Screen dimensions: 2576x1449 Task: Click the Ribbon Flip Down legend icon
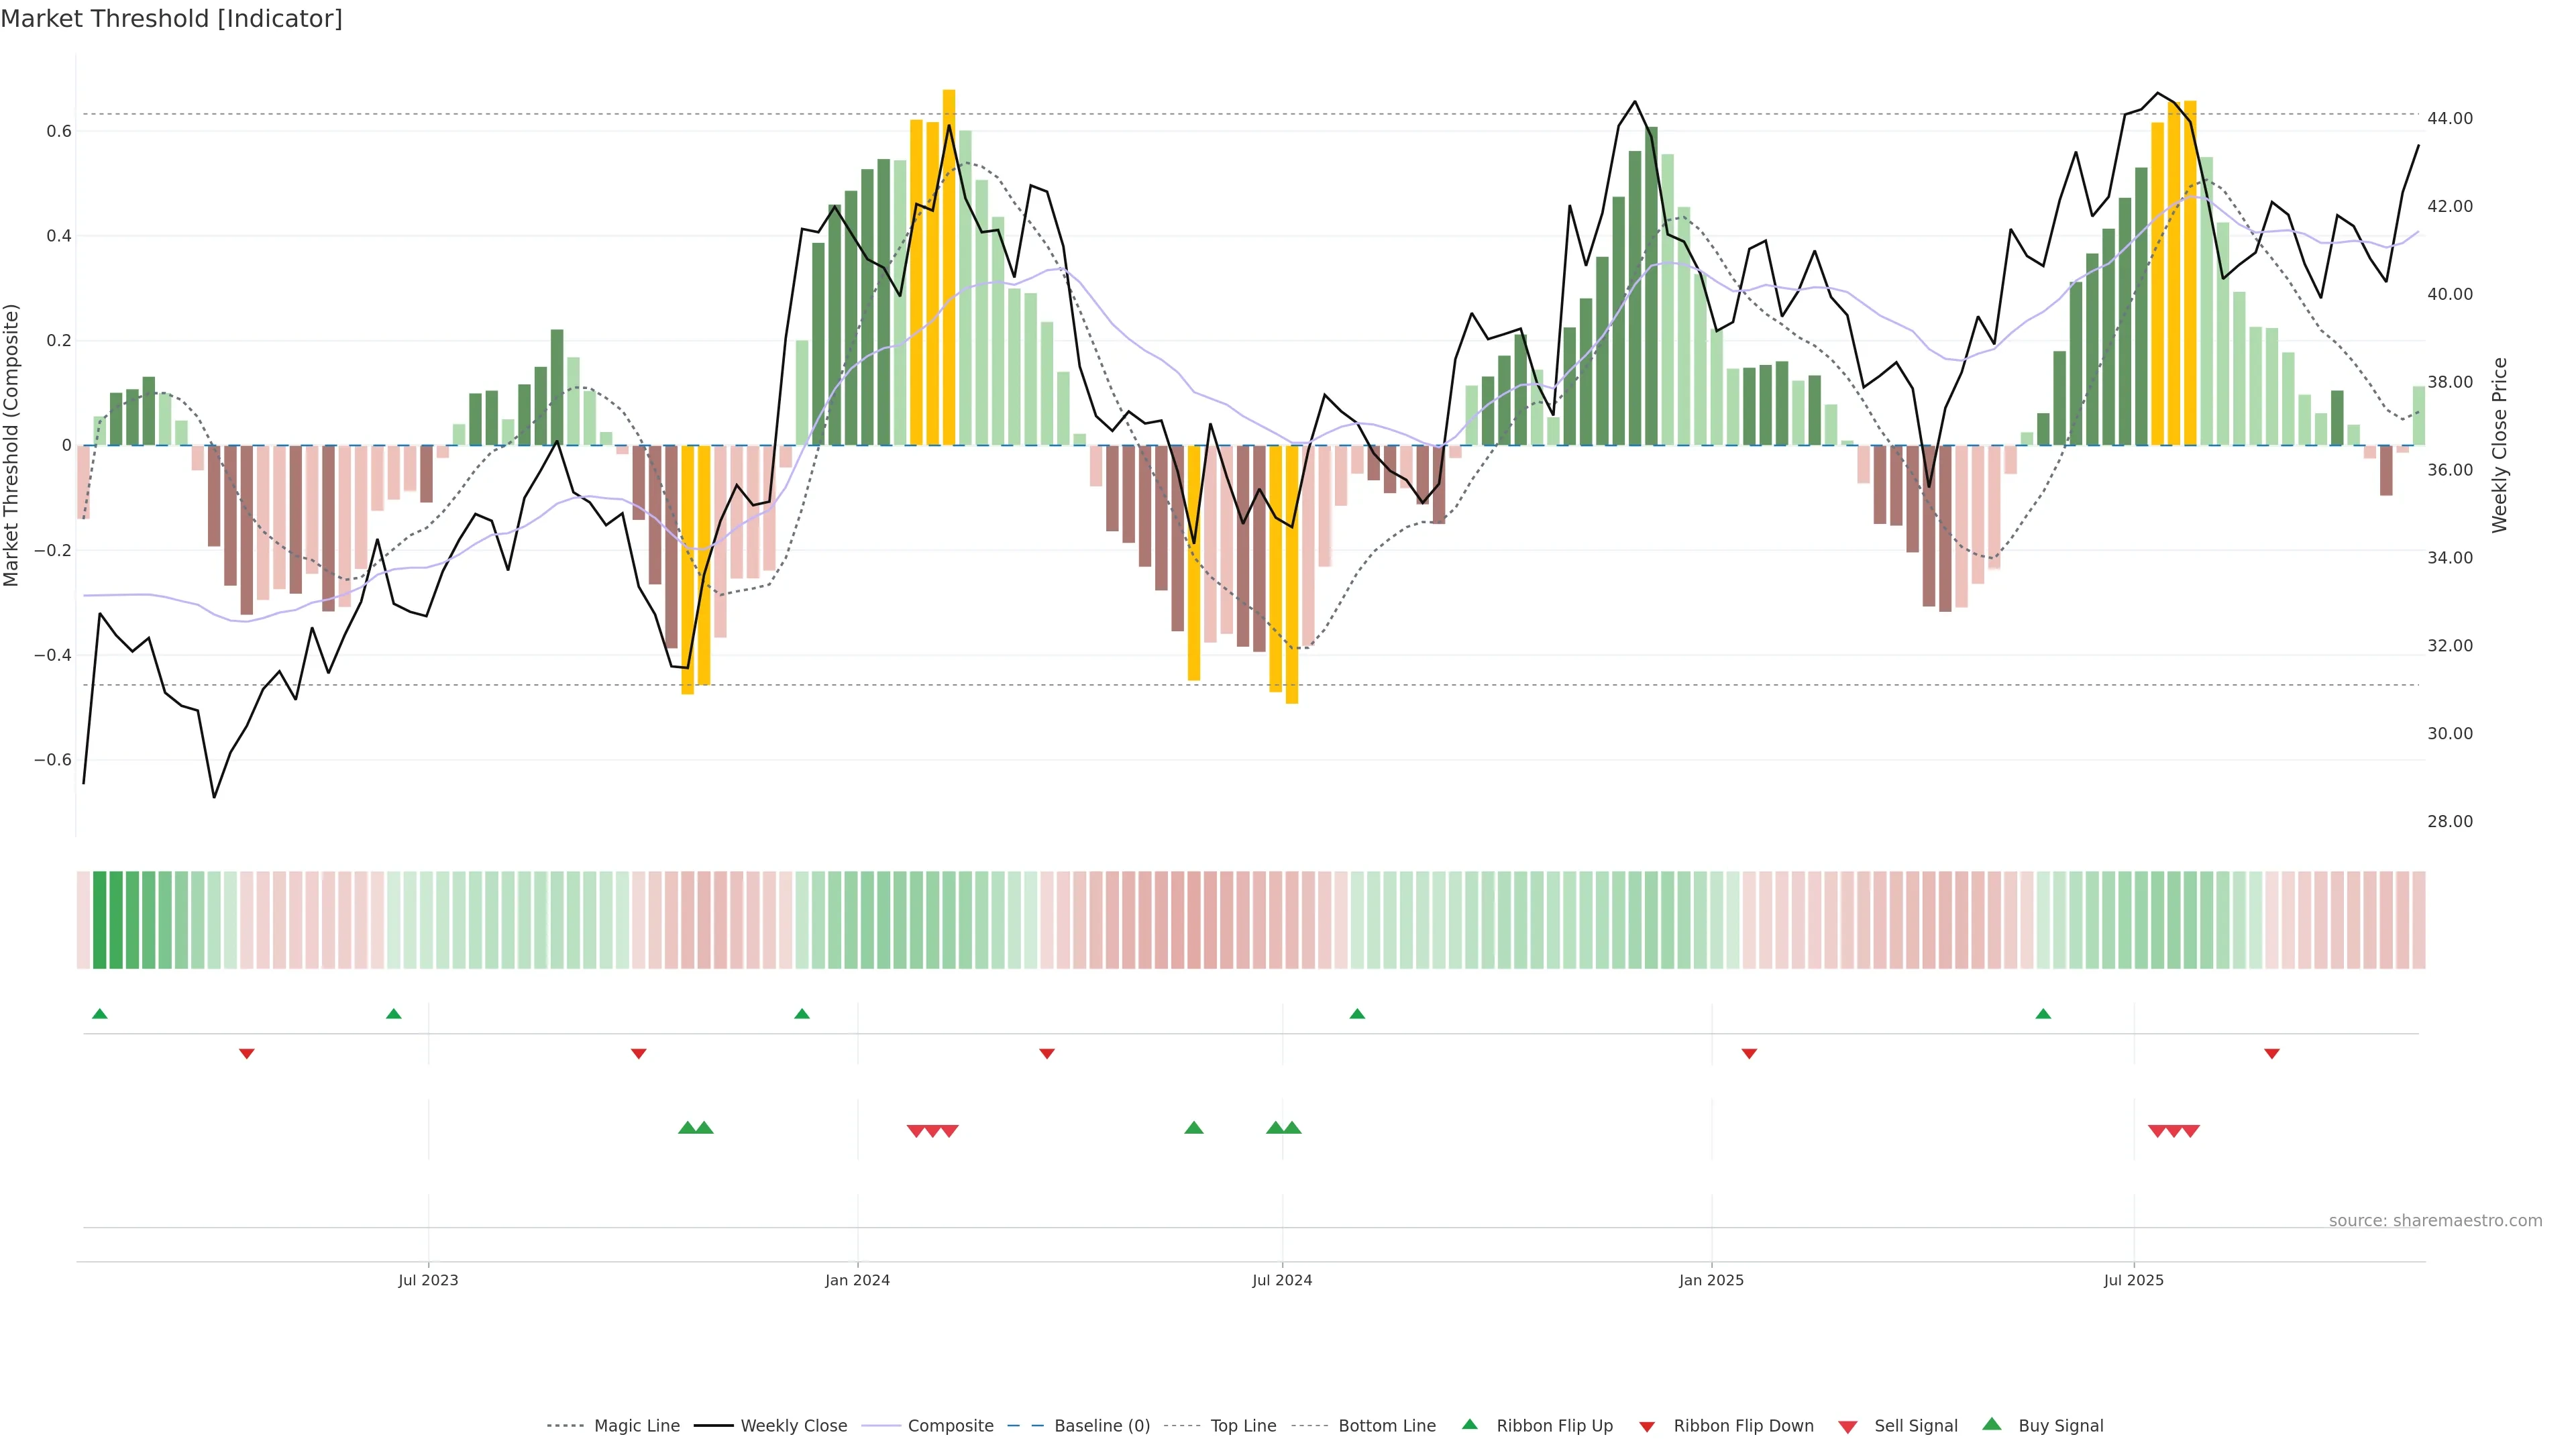tap(1647, 1427)
